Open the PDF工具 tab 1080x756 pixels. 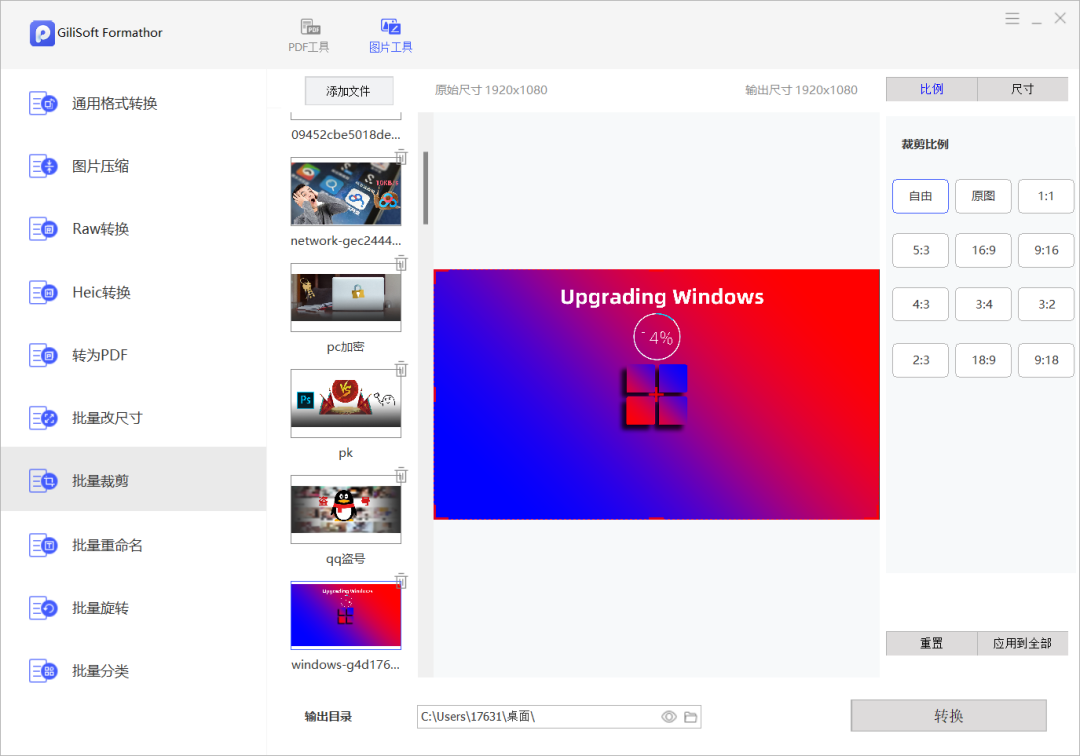[x=309, y=36]
